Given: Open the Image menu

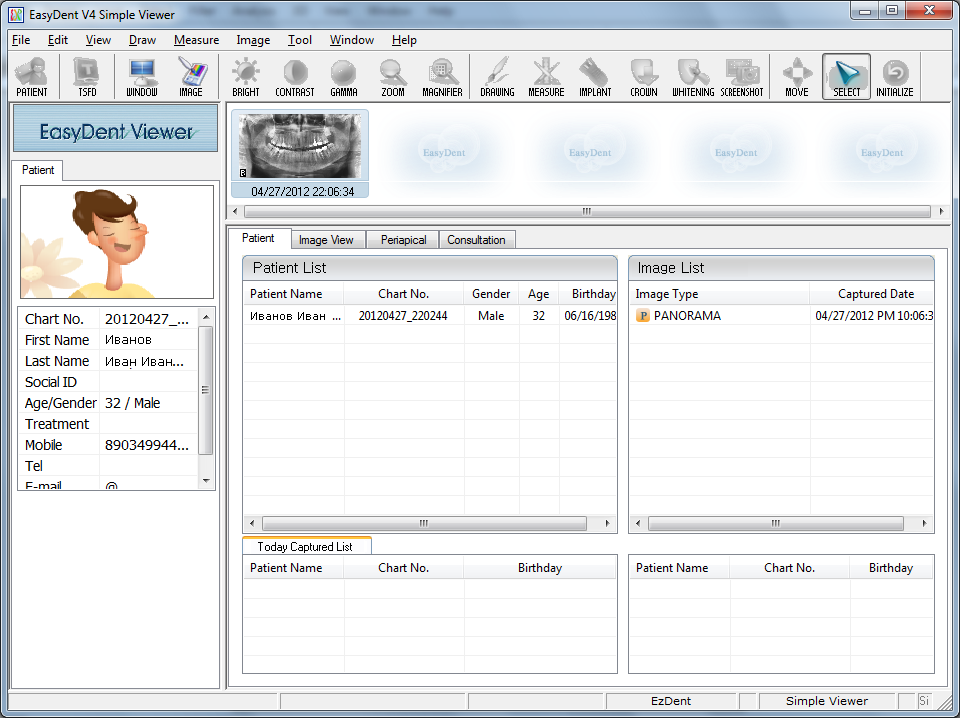Looking at the screenshot, I should pyautogui.click(x=253, y=40).
